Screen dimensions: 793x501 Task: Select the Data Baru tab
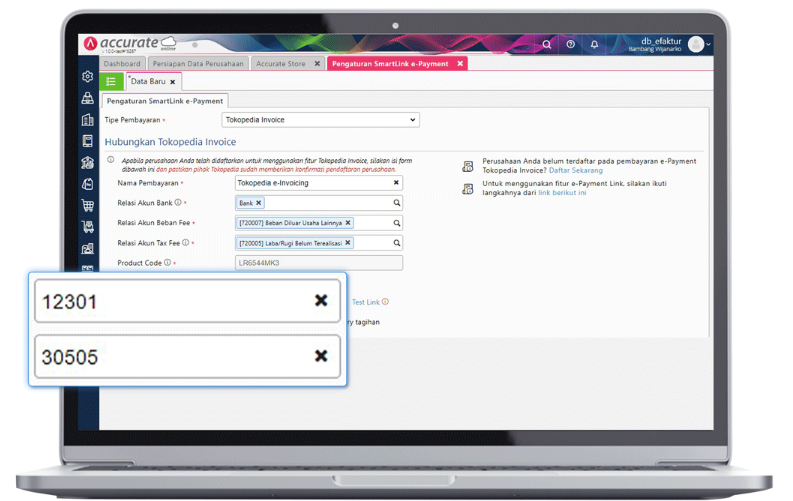(148, 81)
